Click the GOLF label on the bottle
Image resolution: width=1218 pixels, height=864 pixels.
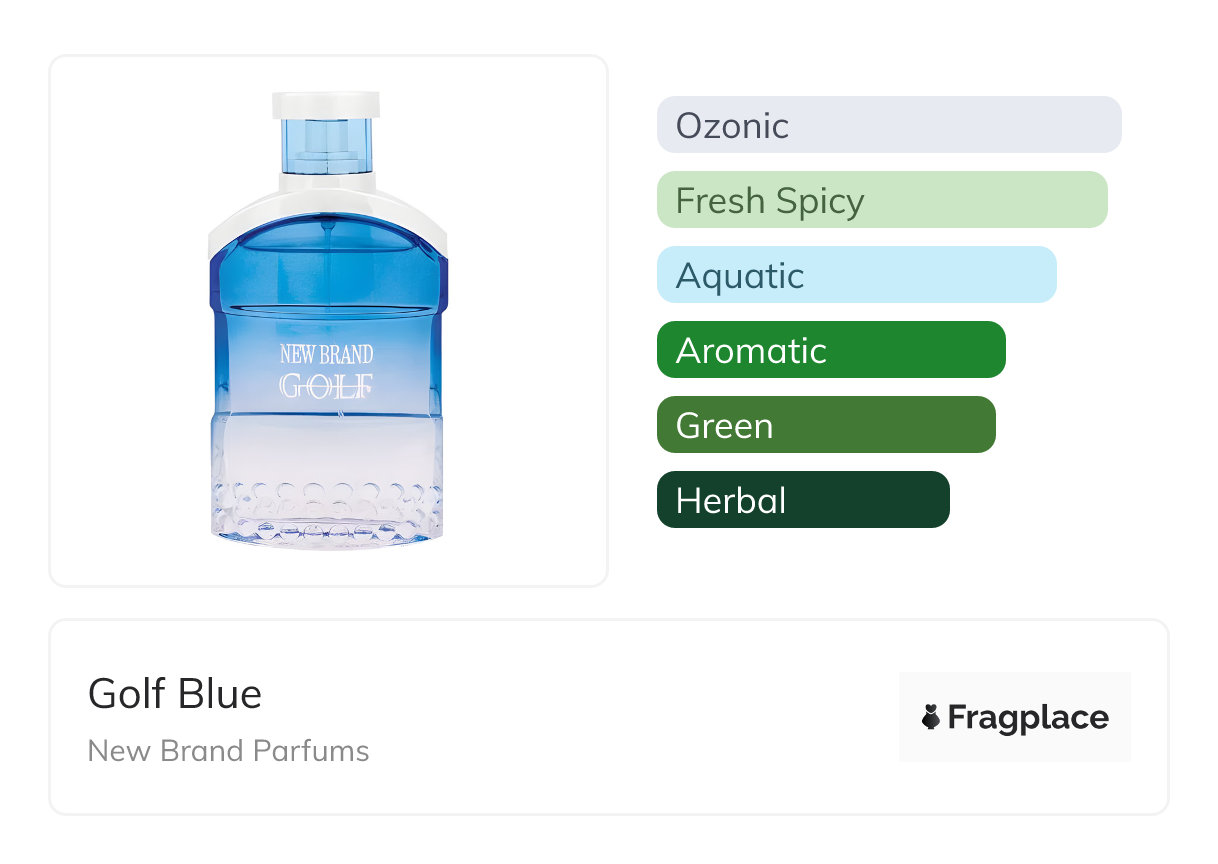point(326,386)
